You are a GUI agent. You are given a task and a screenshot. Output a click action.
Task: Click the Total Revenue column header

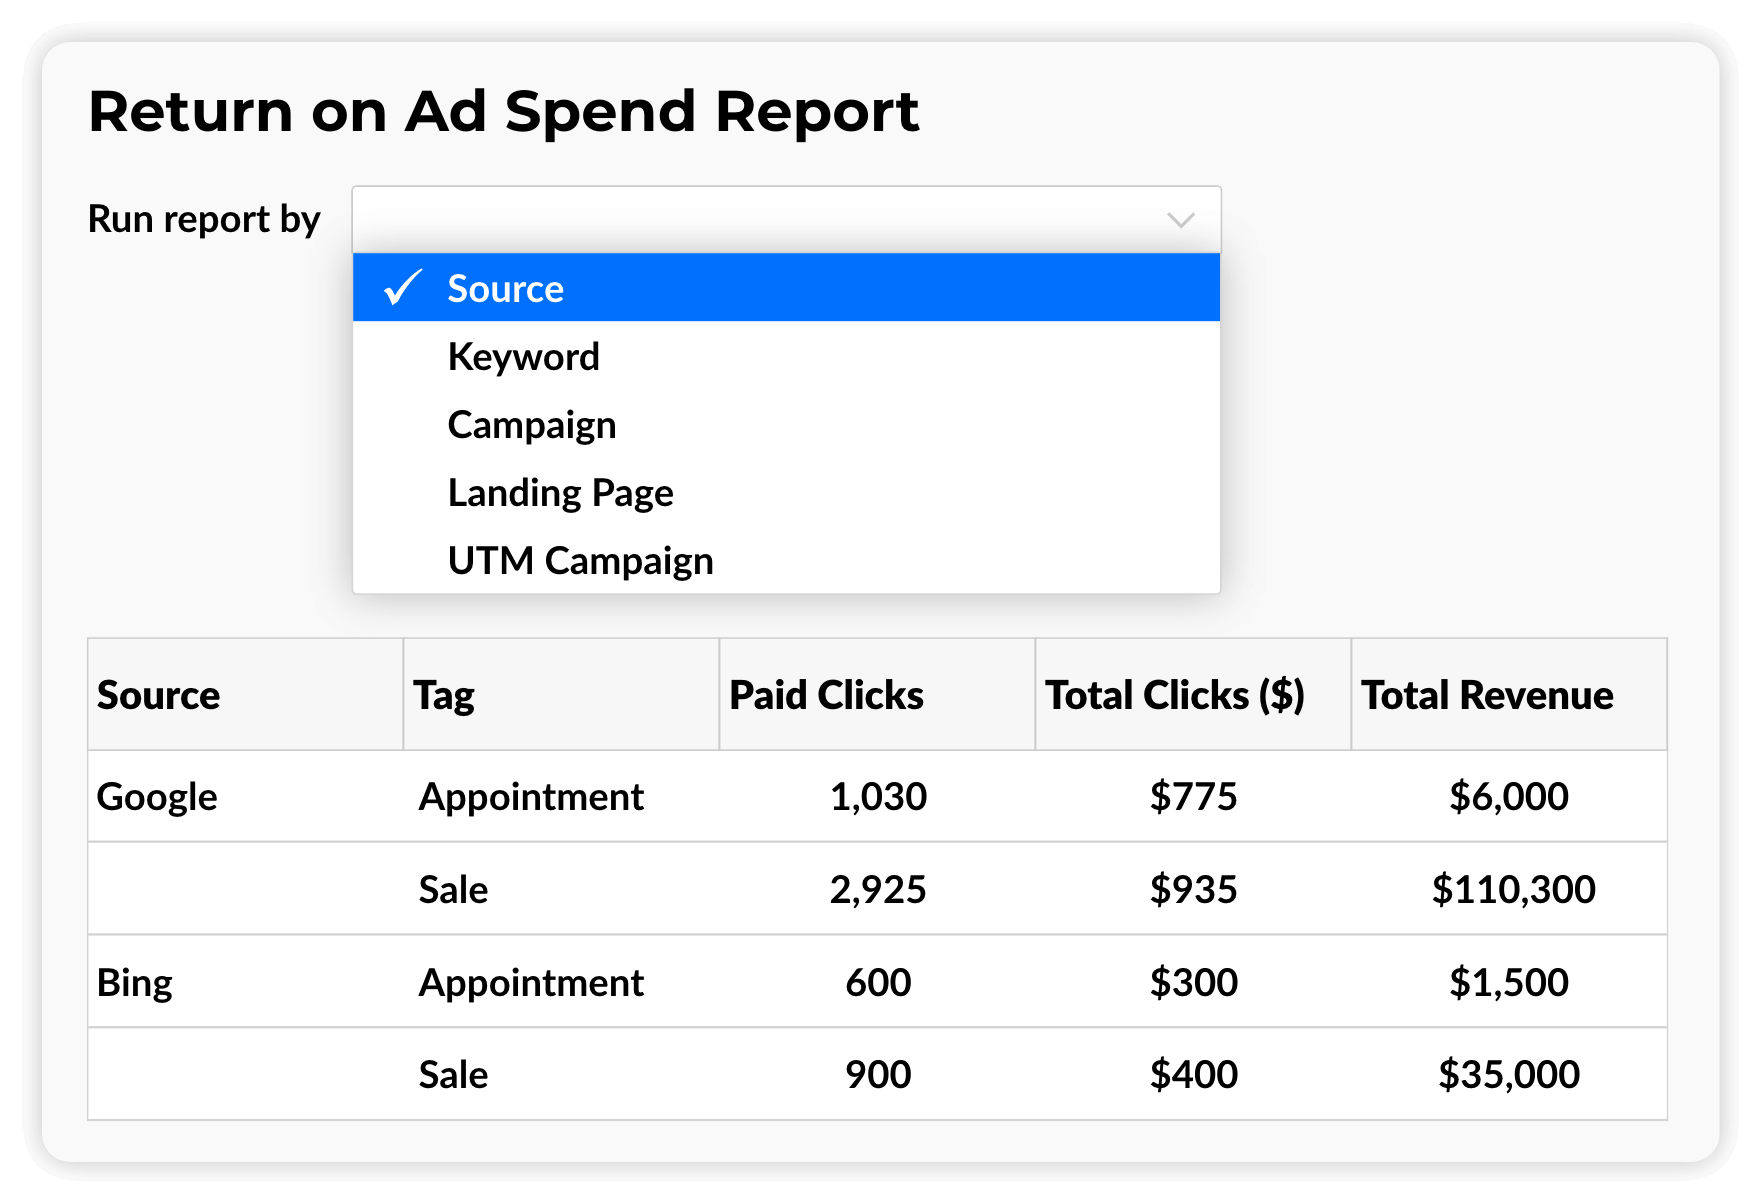pos(1487,695)
